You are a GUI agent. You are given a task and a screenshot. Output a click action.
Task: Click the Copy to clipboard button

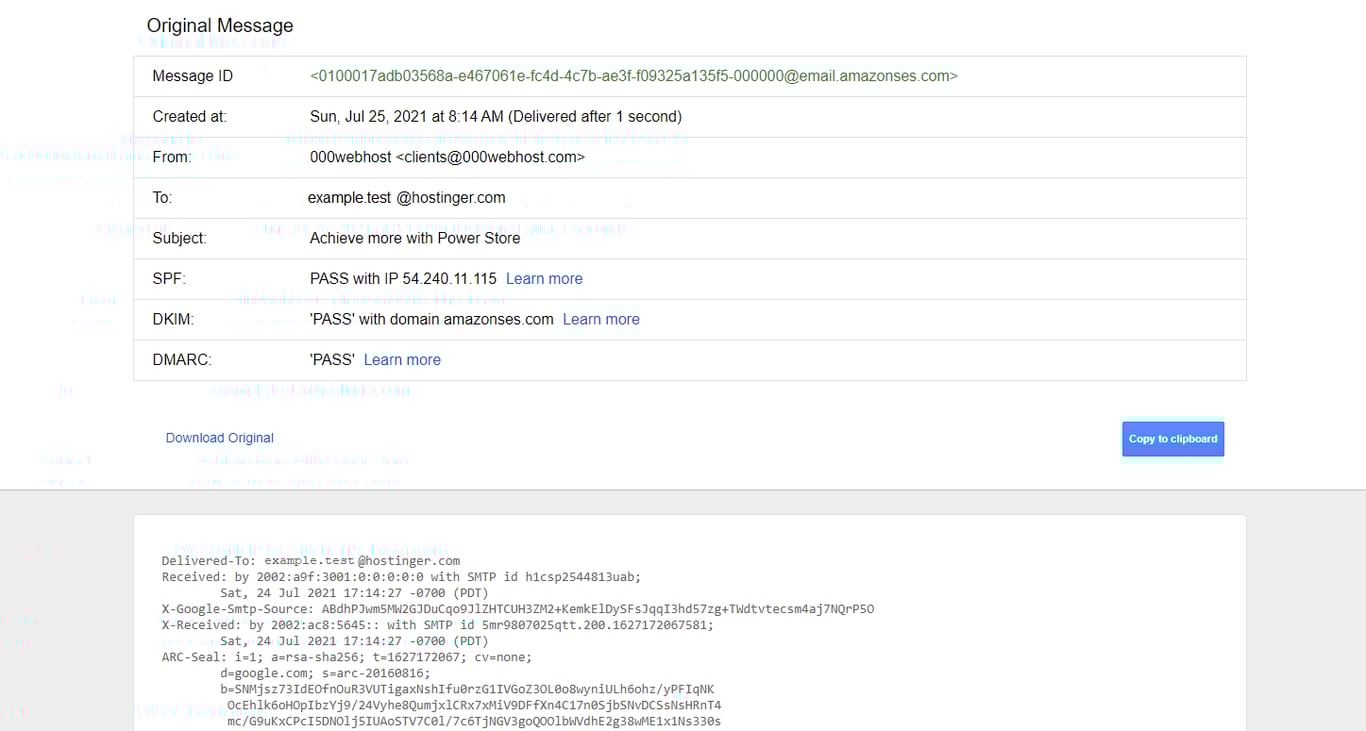[1172, 438]
